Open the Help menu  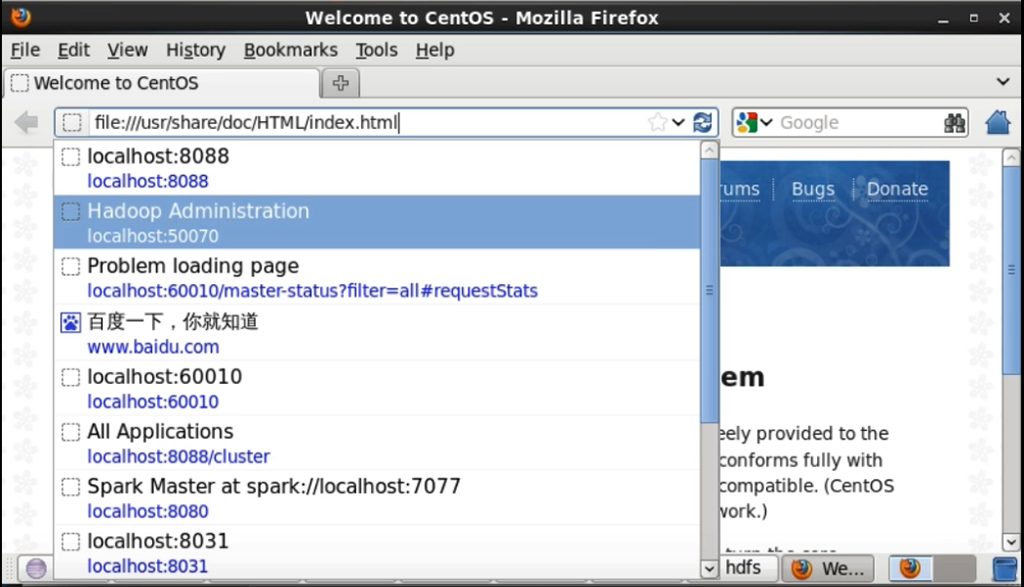click(435, 50)
